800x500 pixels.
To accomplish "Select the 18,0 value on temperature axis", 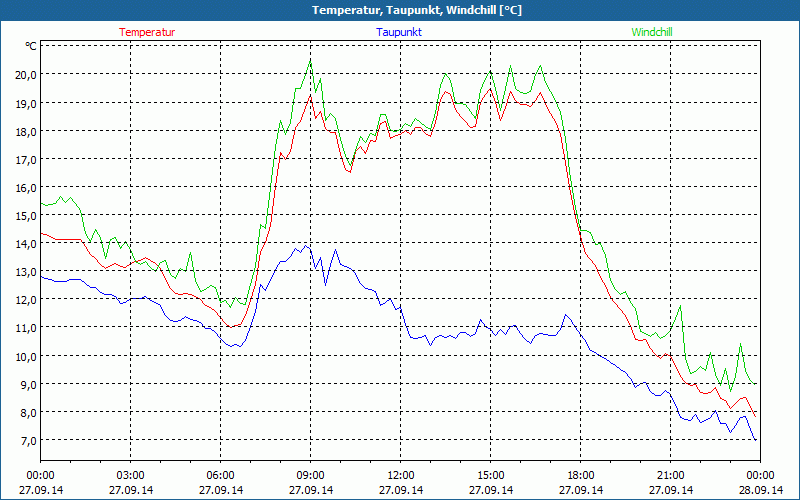I will coord(25,131).
